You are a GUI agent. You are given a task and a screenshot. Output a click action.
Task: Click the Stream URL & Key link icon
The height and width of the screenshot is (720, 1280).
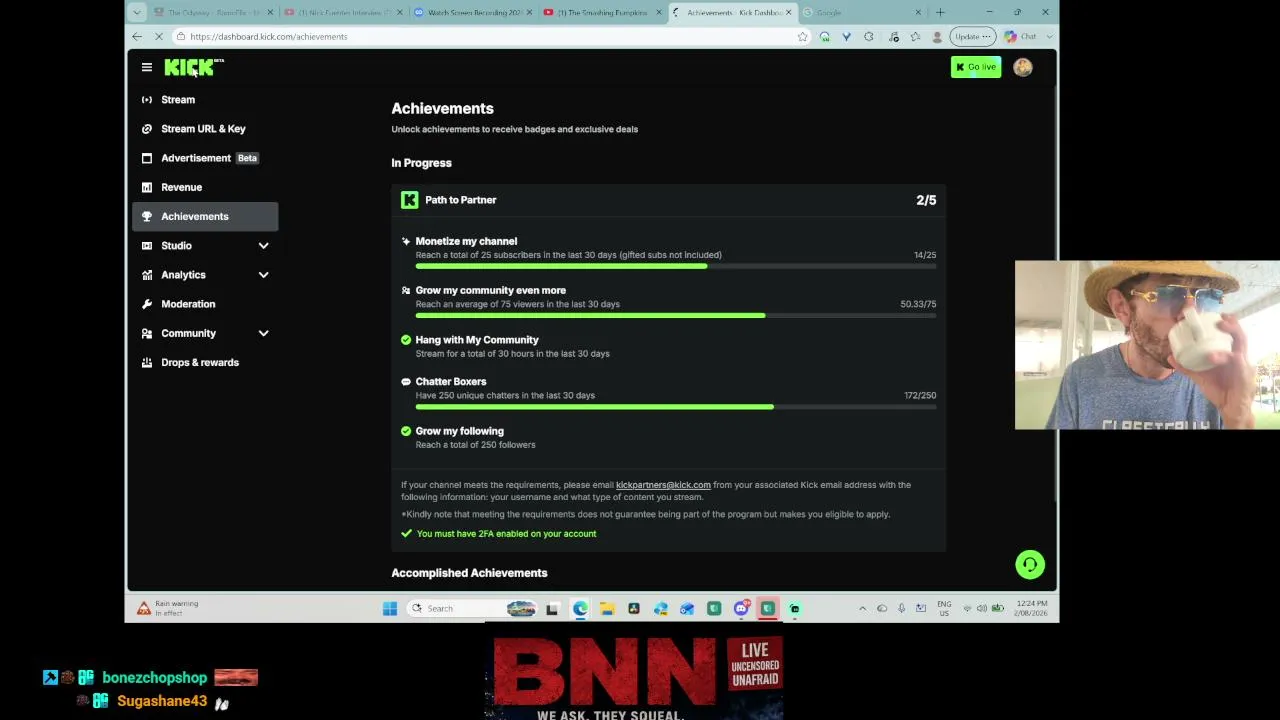[147, 129]
